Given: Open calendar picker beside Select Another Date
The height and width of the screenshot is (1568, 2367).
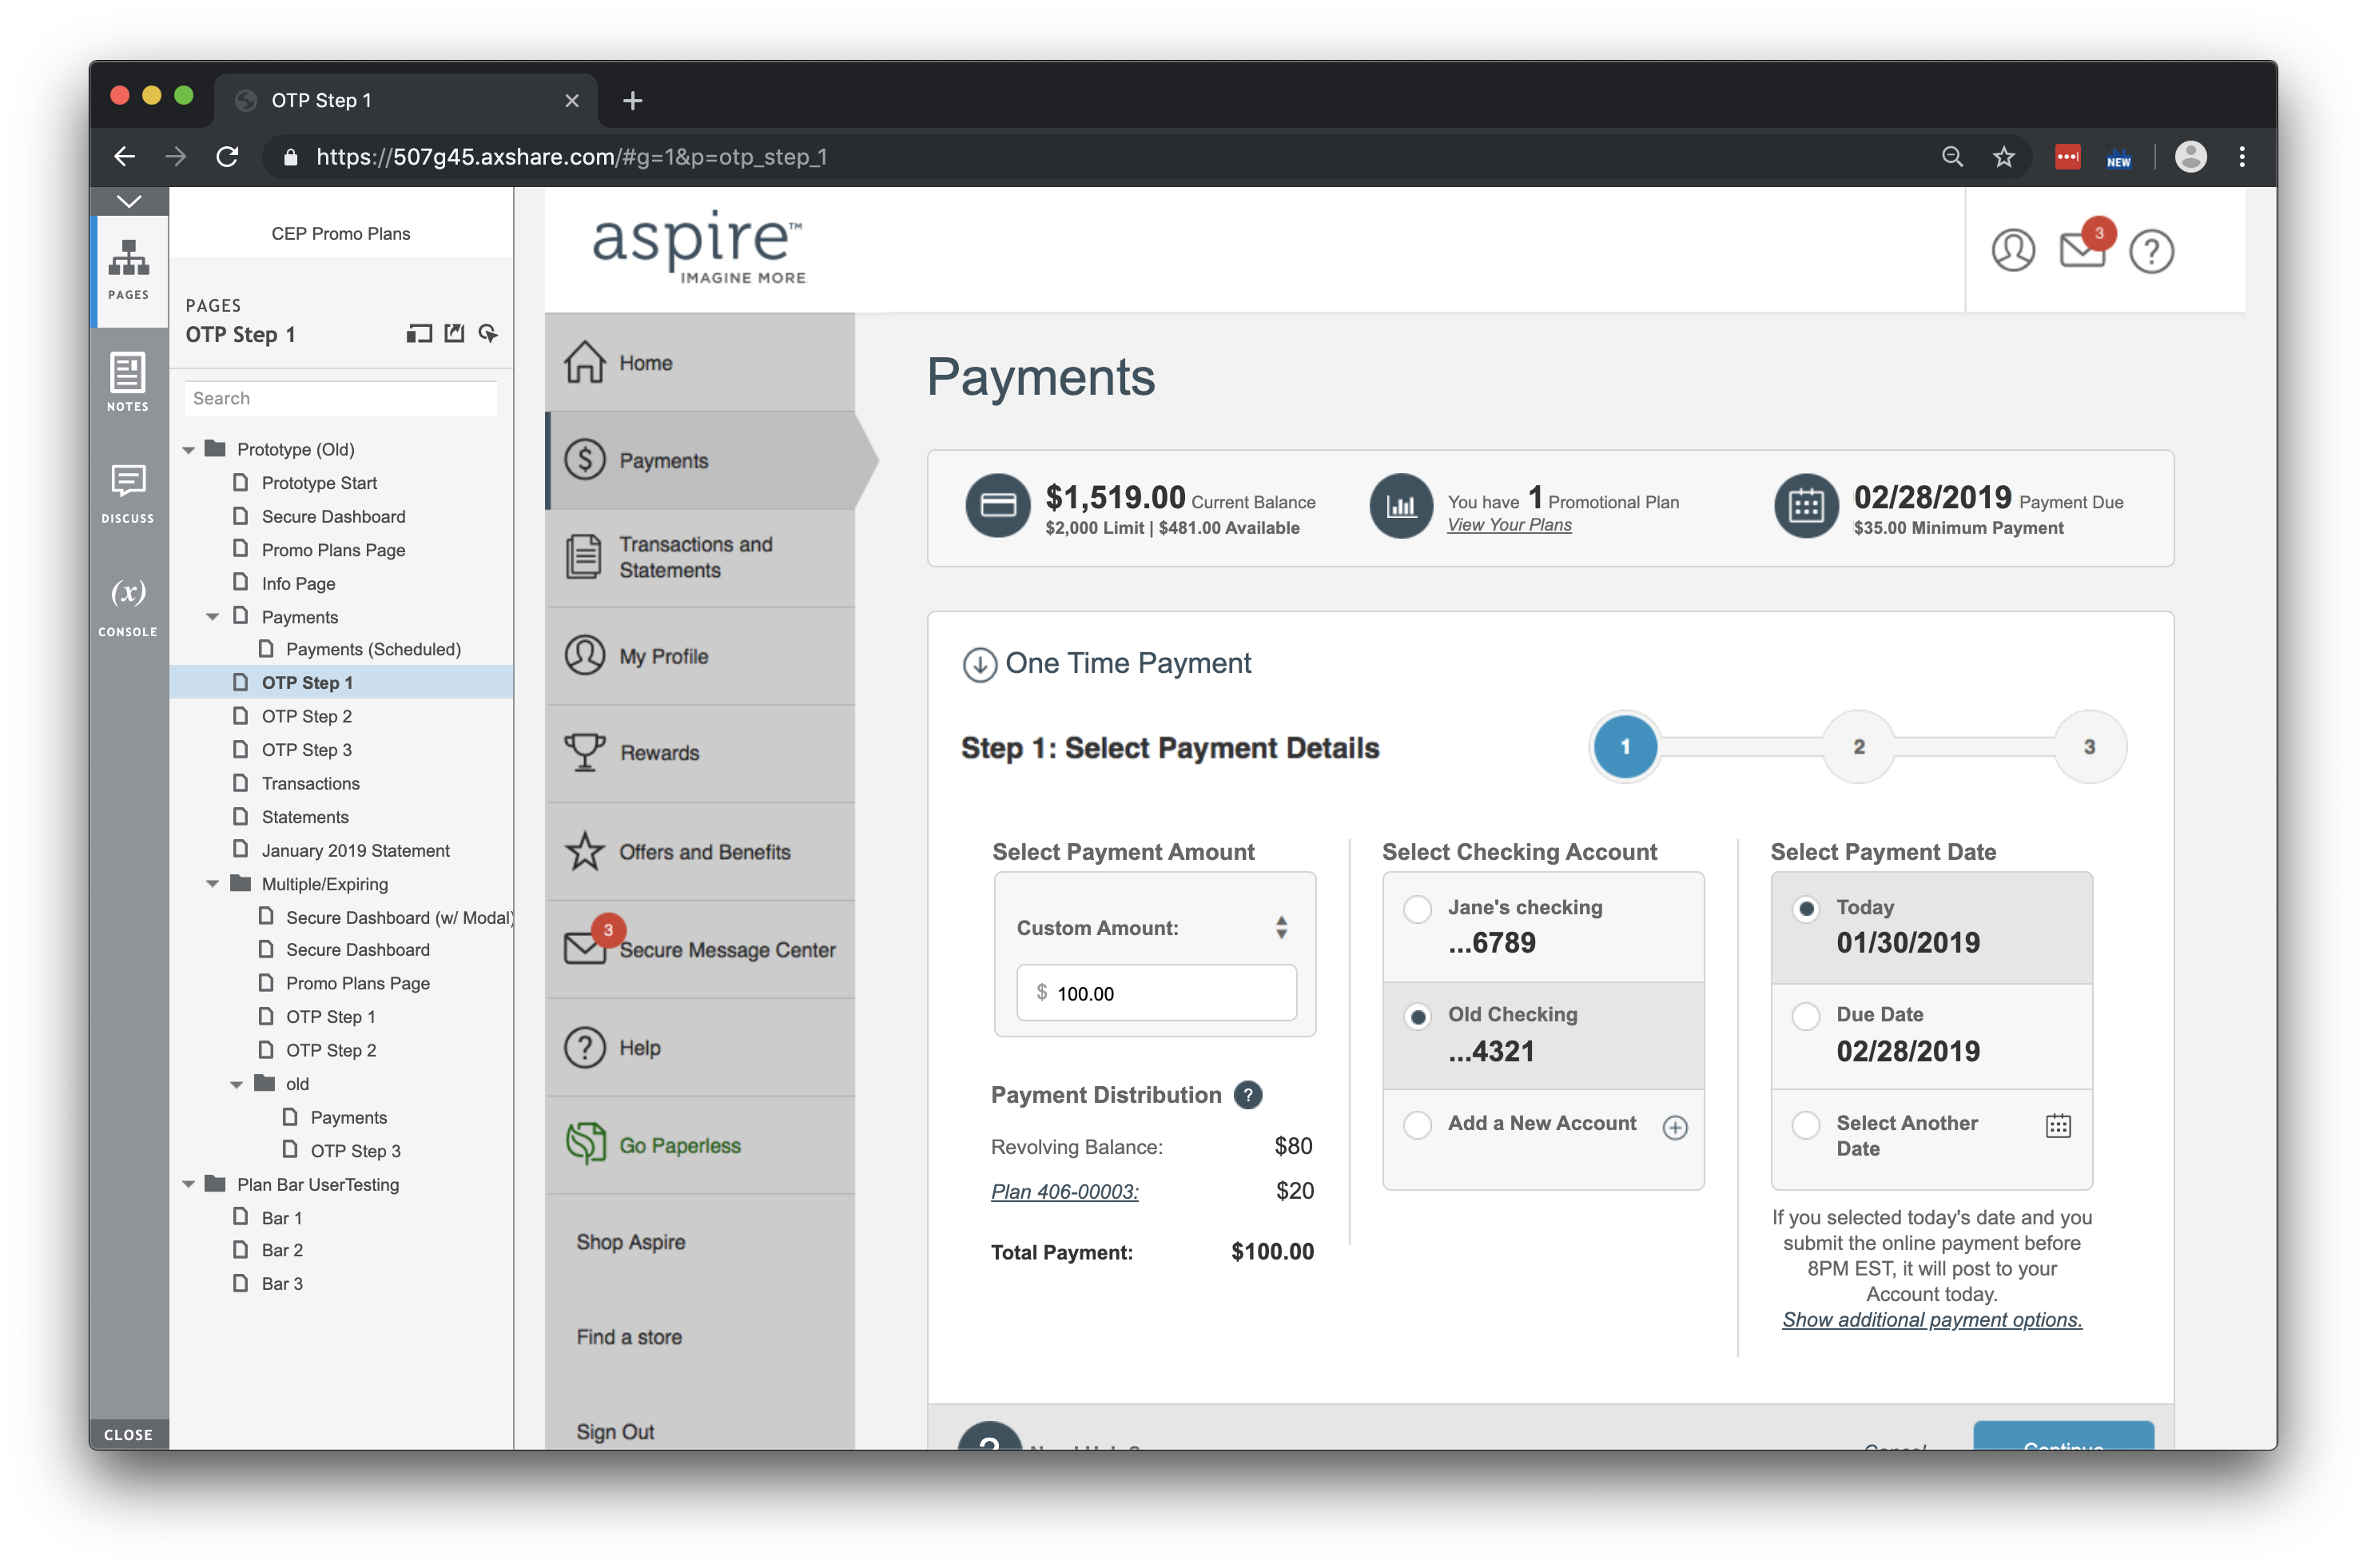Looking at the screenshot, I should coord(2057,1125).
